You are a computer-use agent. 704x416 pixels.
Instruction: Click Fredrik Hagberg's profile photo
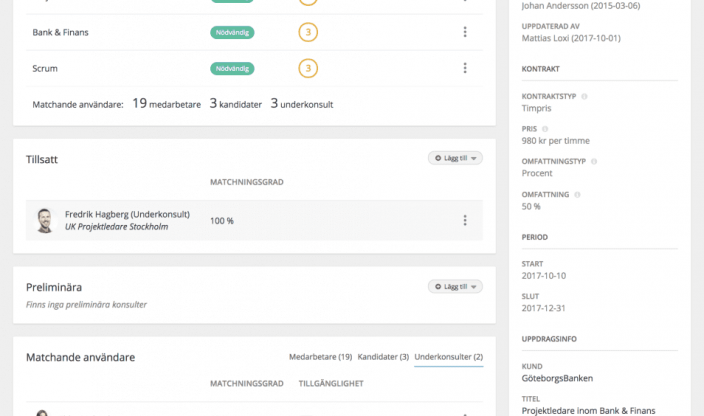[x=44, y=221]
